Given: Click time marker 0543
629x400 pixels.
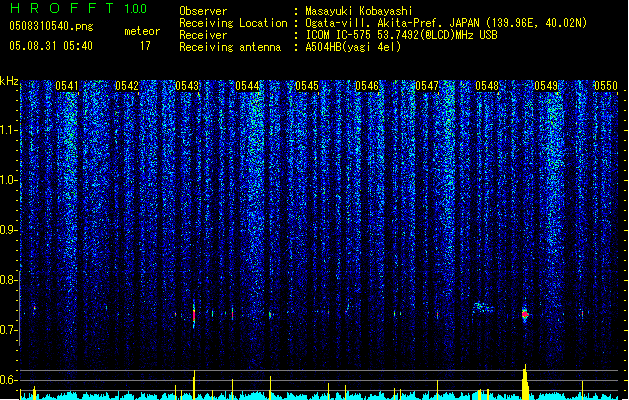Looking at the screenshot, I should click(x=187, y=86).
